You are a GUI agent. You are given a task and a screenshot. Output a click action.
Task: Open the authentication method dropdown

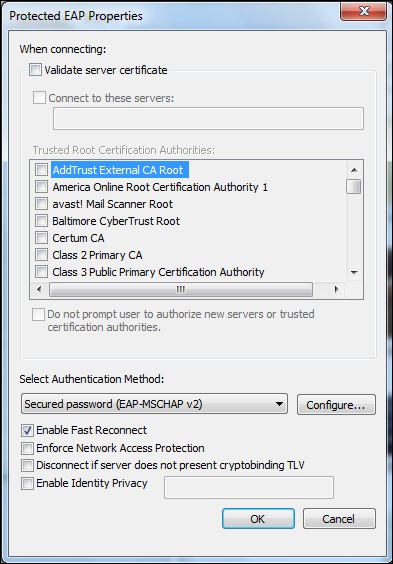point(155,404)
